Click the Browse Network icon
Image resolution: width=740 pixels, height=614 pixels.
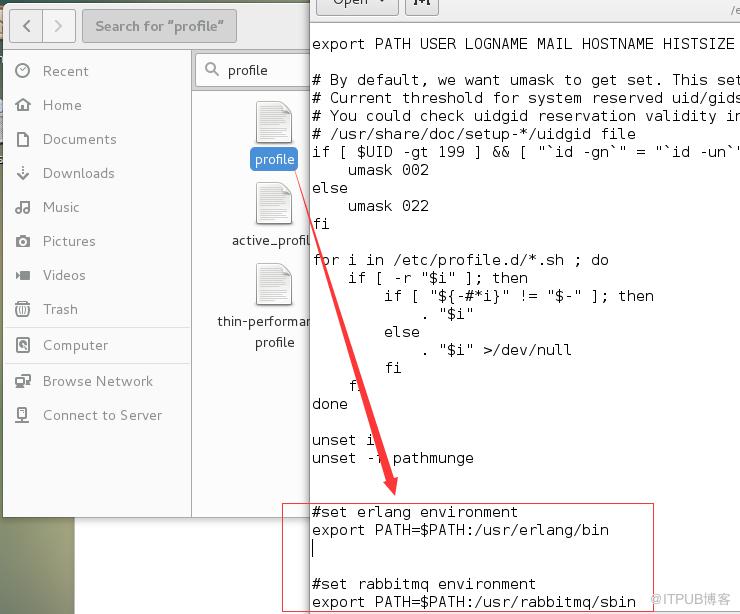click(23, 381)
